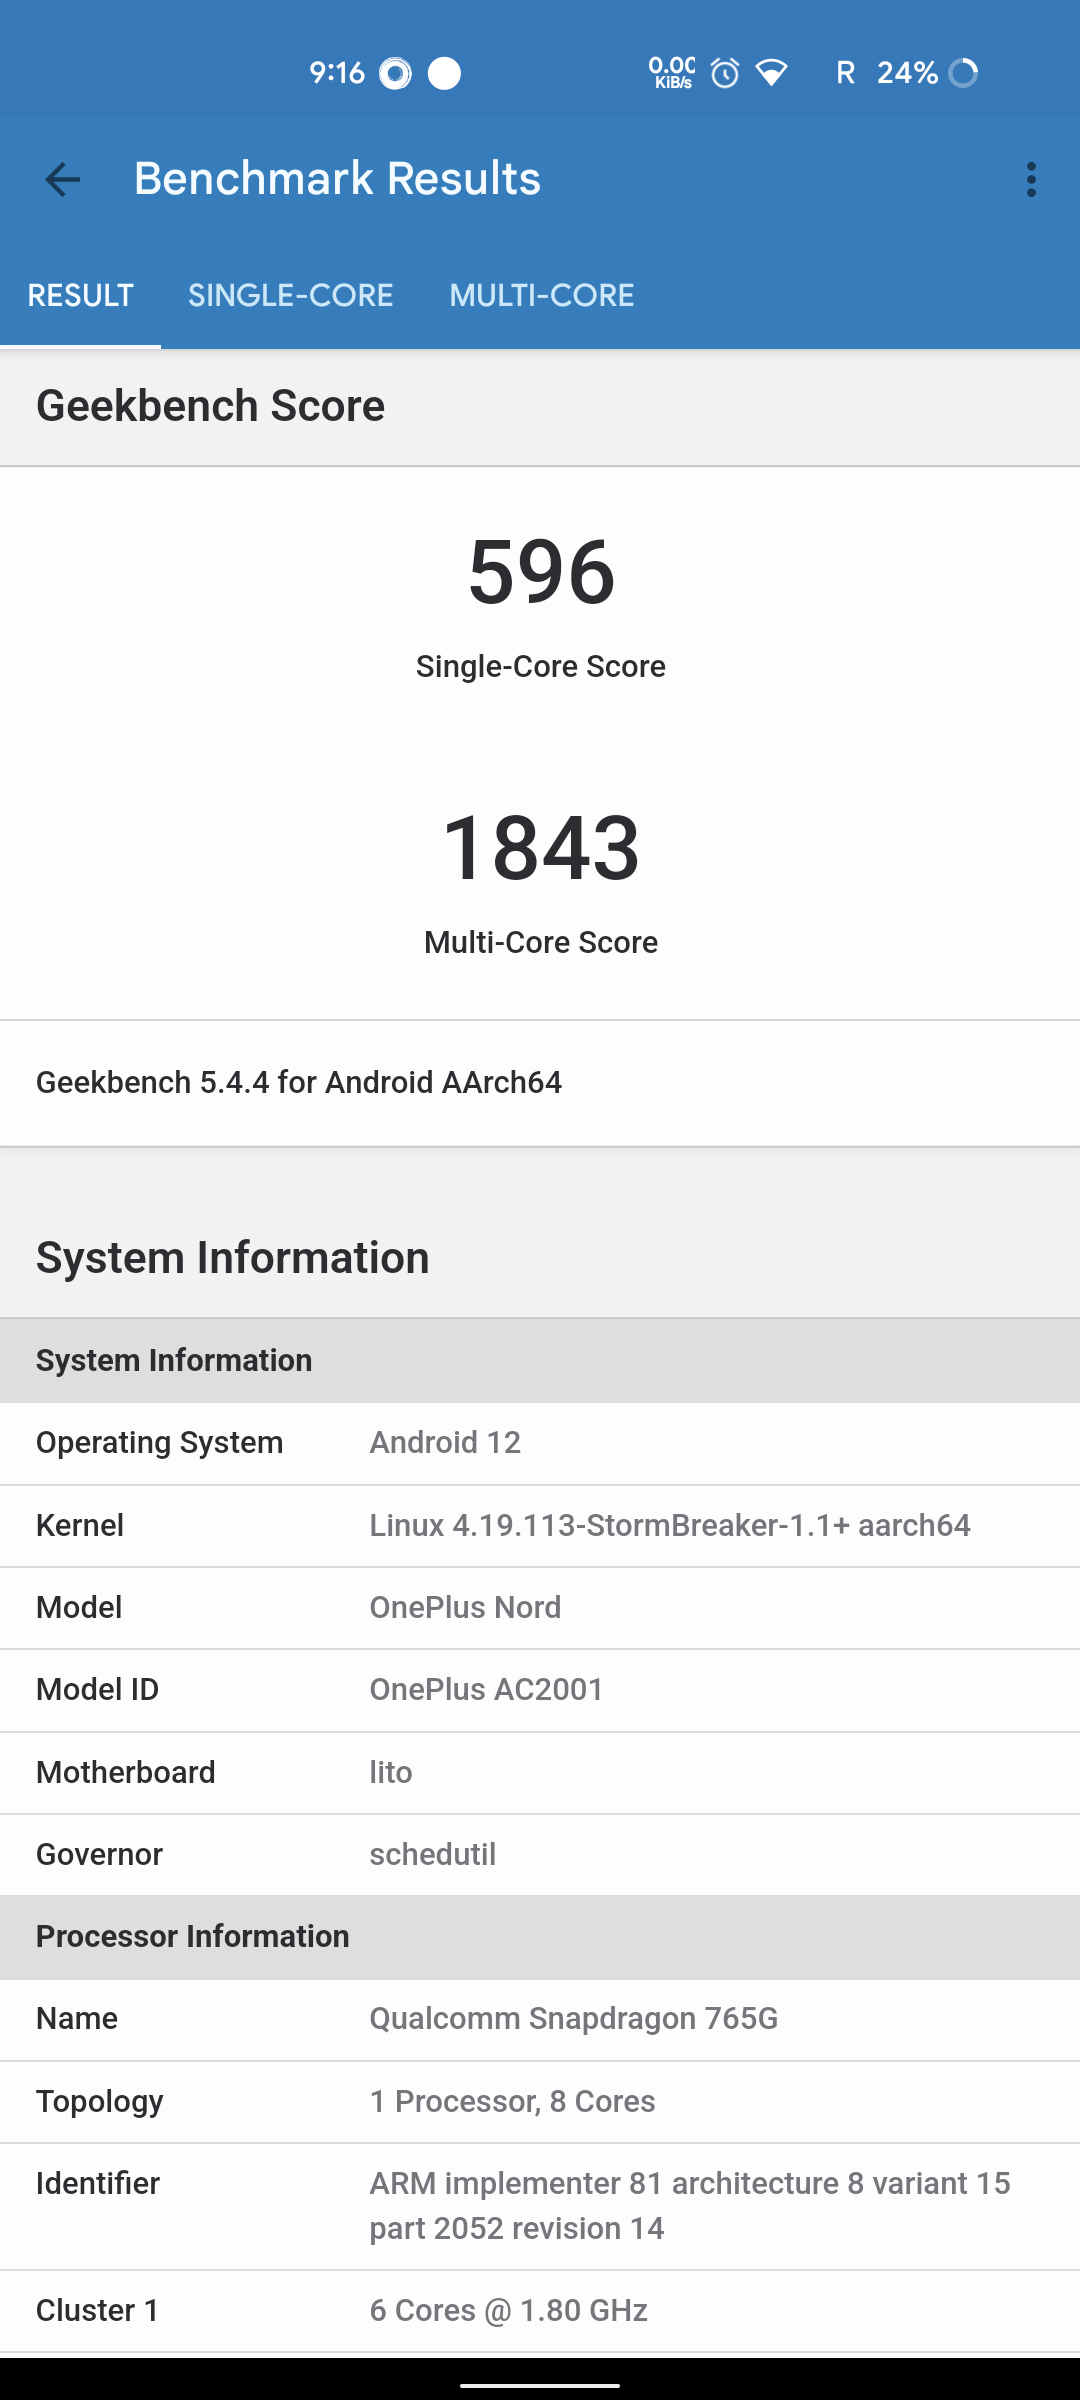Switch to the SINGLE-CORE tab
Viewport: 1080px width, 2400px height.
tap(291, 295)
